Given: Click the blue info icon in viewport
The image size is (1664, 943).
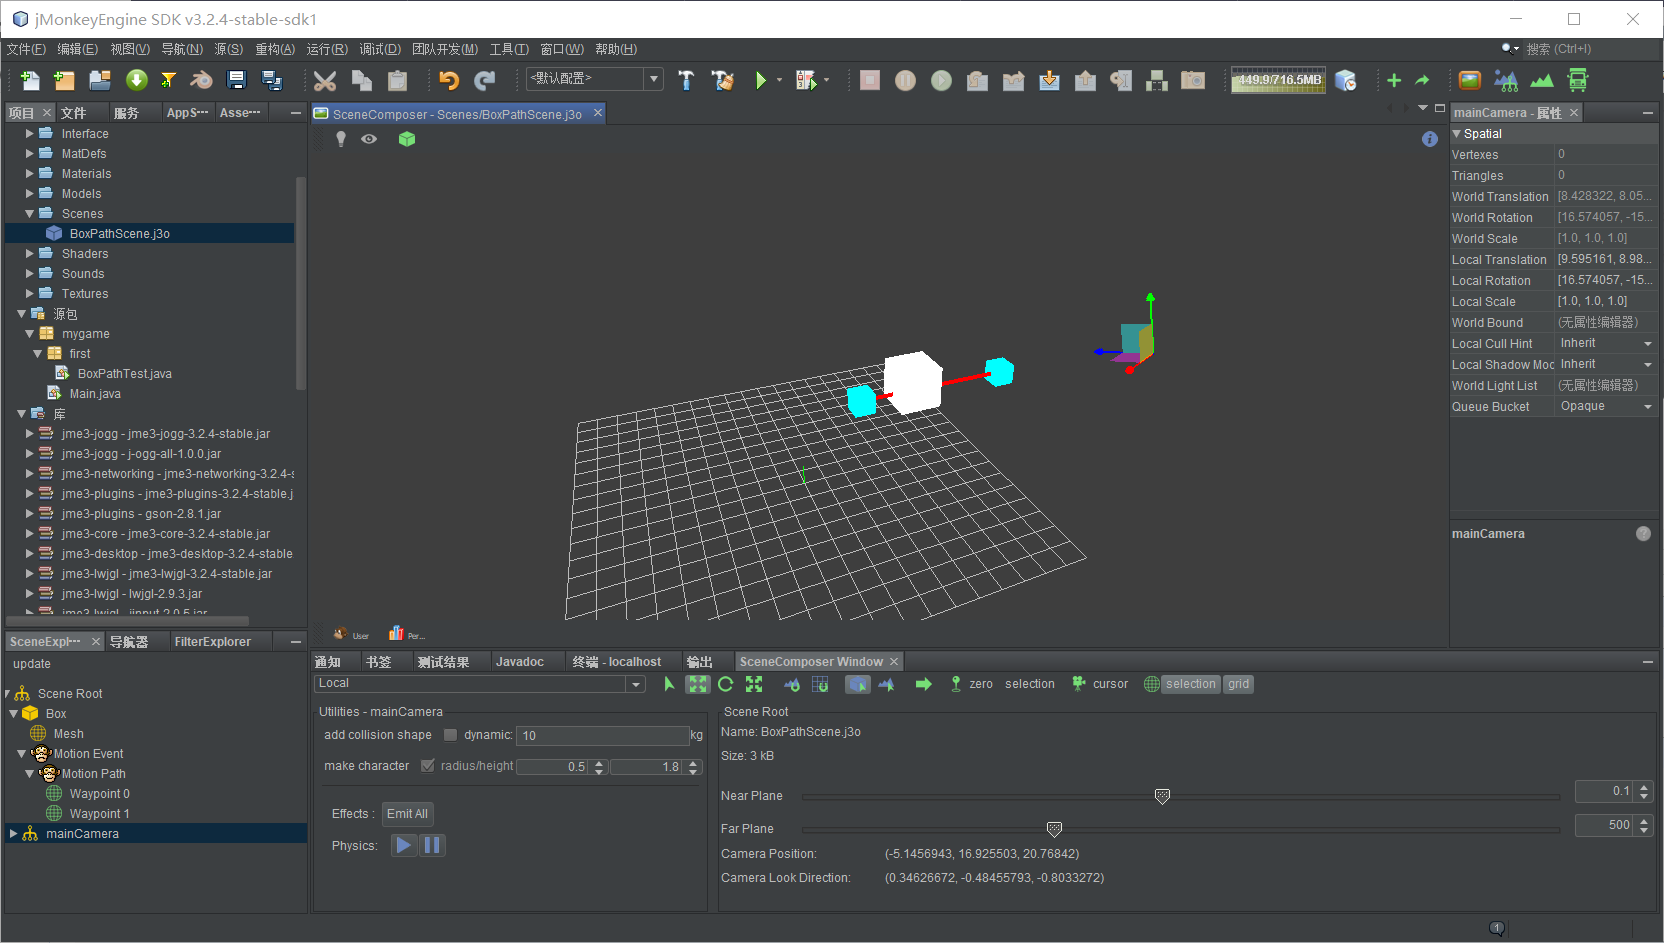Looking at the screenshot, I should (1430, 139).
